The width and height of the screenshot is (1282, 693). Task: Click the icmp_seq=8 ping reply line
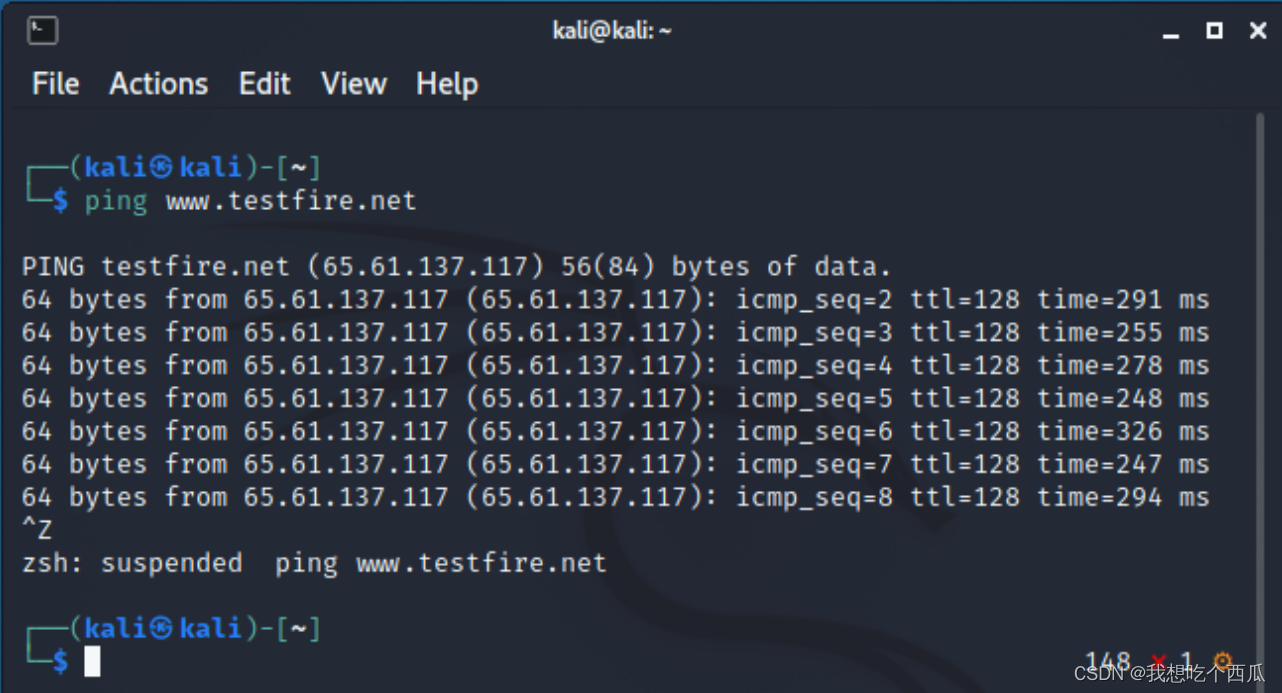point(616,497)
